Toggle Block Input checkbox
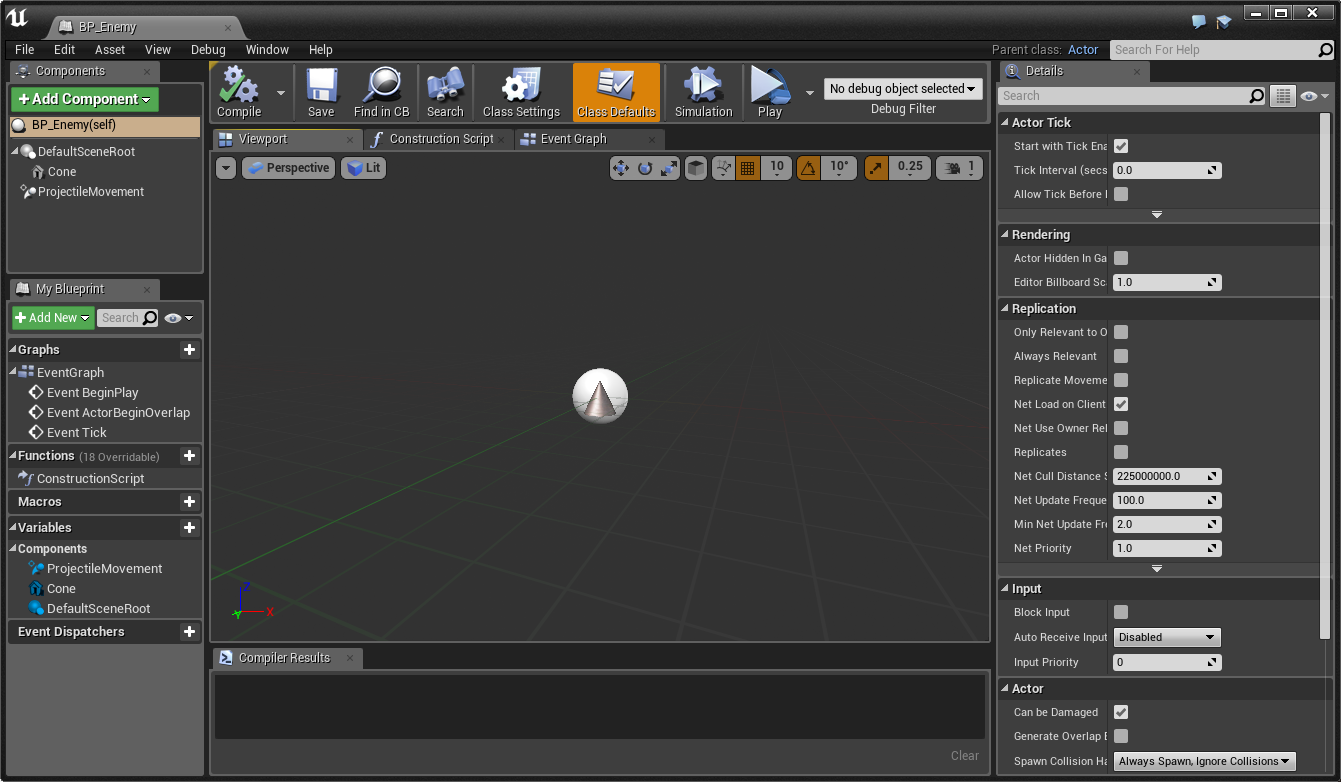This screenshot has height=782, width=1341. [1121, 612]
